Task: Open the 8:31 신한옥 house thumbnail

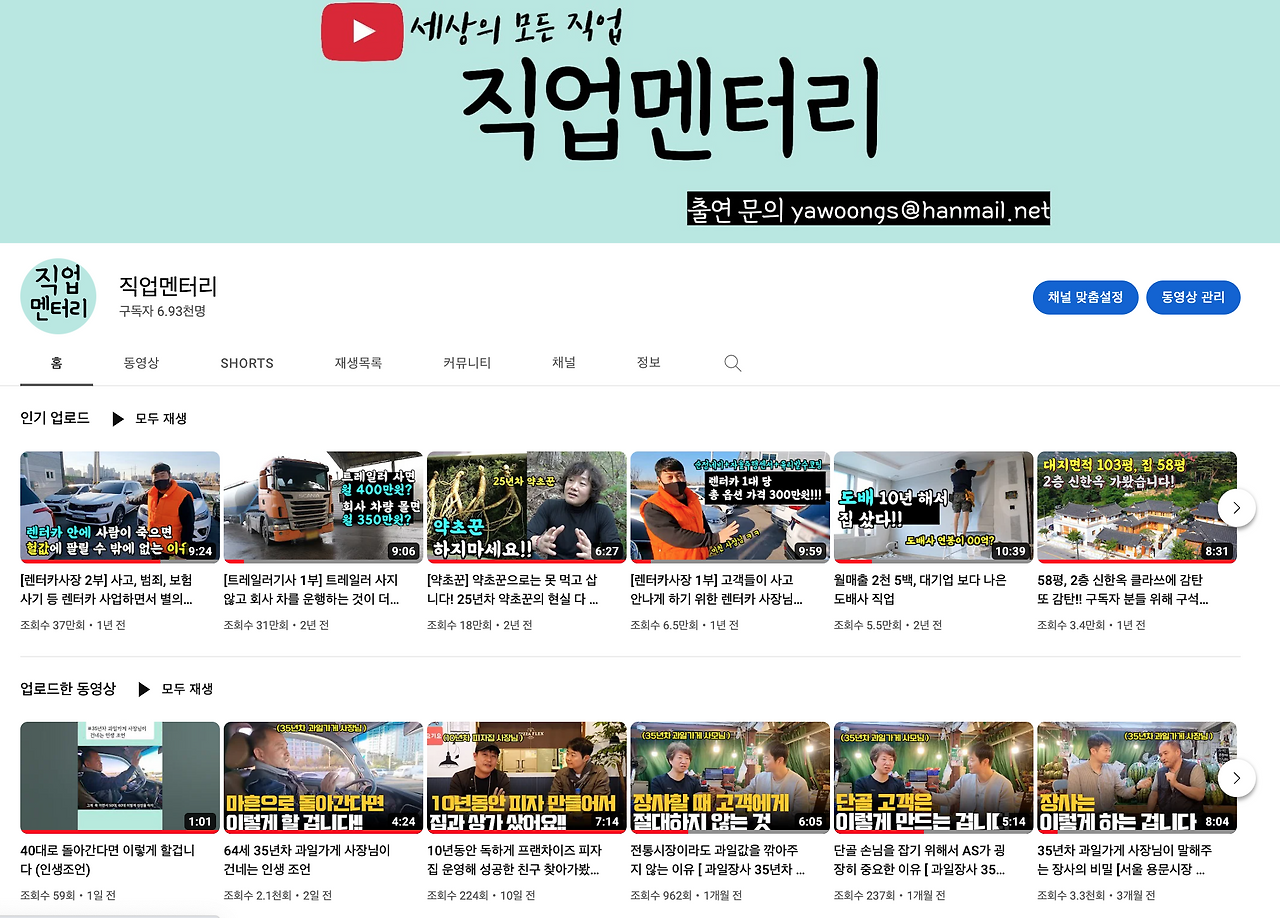Action: tap(1137, 507)
